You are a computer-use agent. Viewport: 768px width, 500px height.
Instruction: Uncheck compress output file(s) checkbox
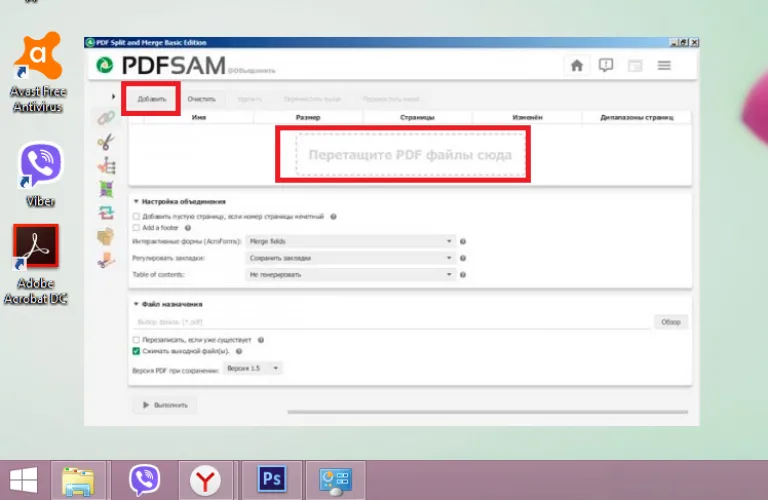[136, 351]
